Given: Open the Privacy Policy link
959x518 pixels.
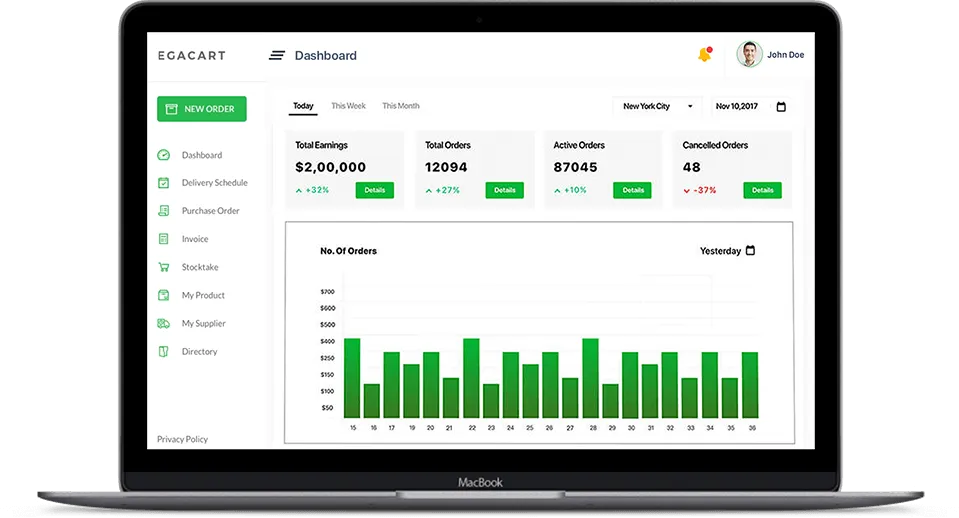Looking at the screenshot, I should click(x=182, y=439).
